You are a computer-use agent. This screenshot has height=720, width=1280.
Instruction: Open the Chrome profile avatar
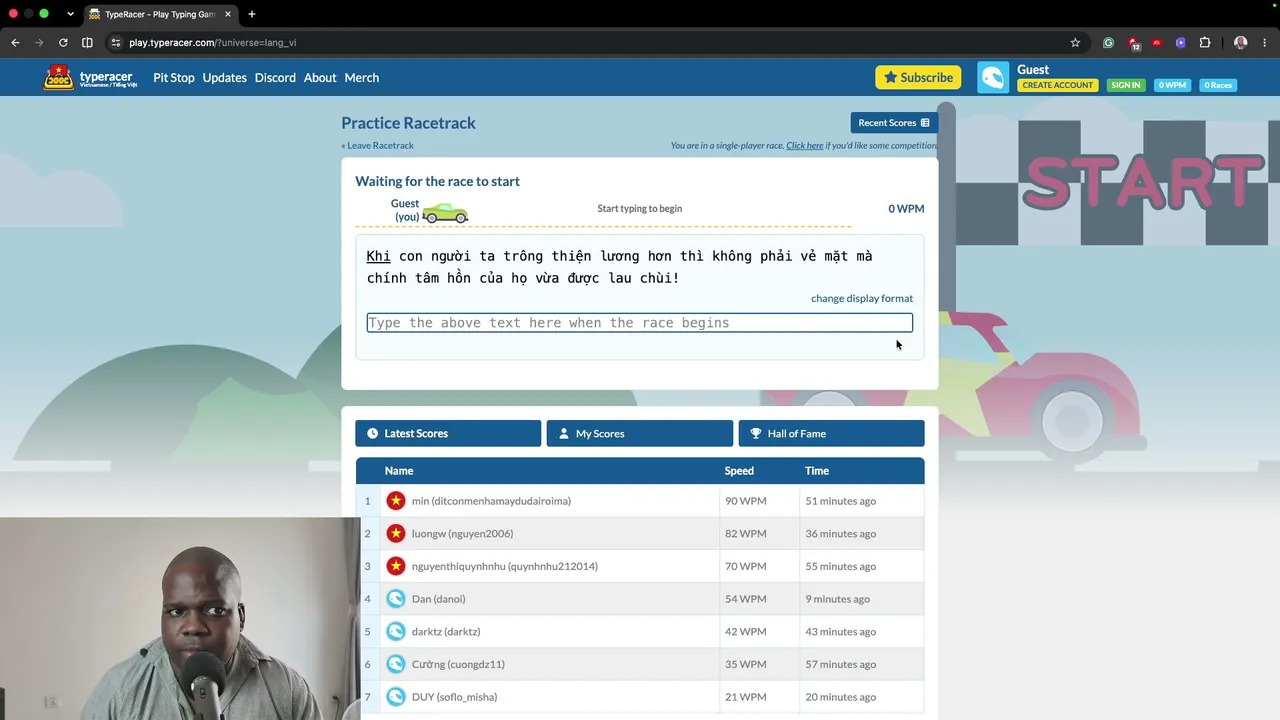[1241, 43]
